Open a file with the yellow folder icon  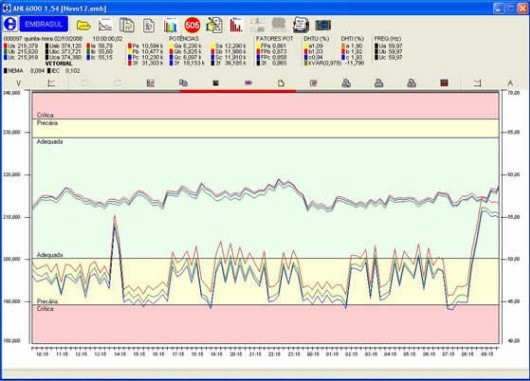point(83,25)
